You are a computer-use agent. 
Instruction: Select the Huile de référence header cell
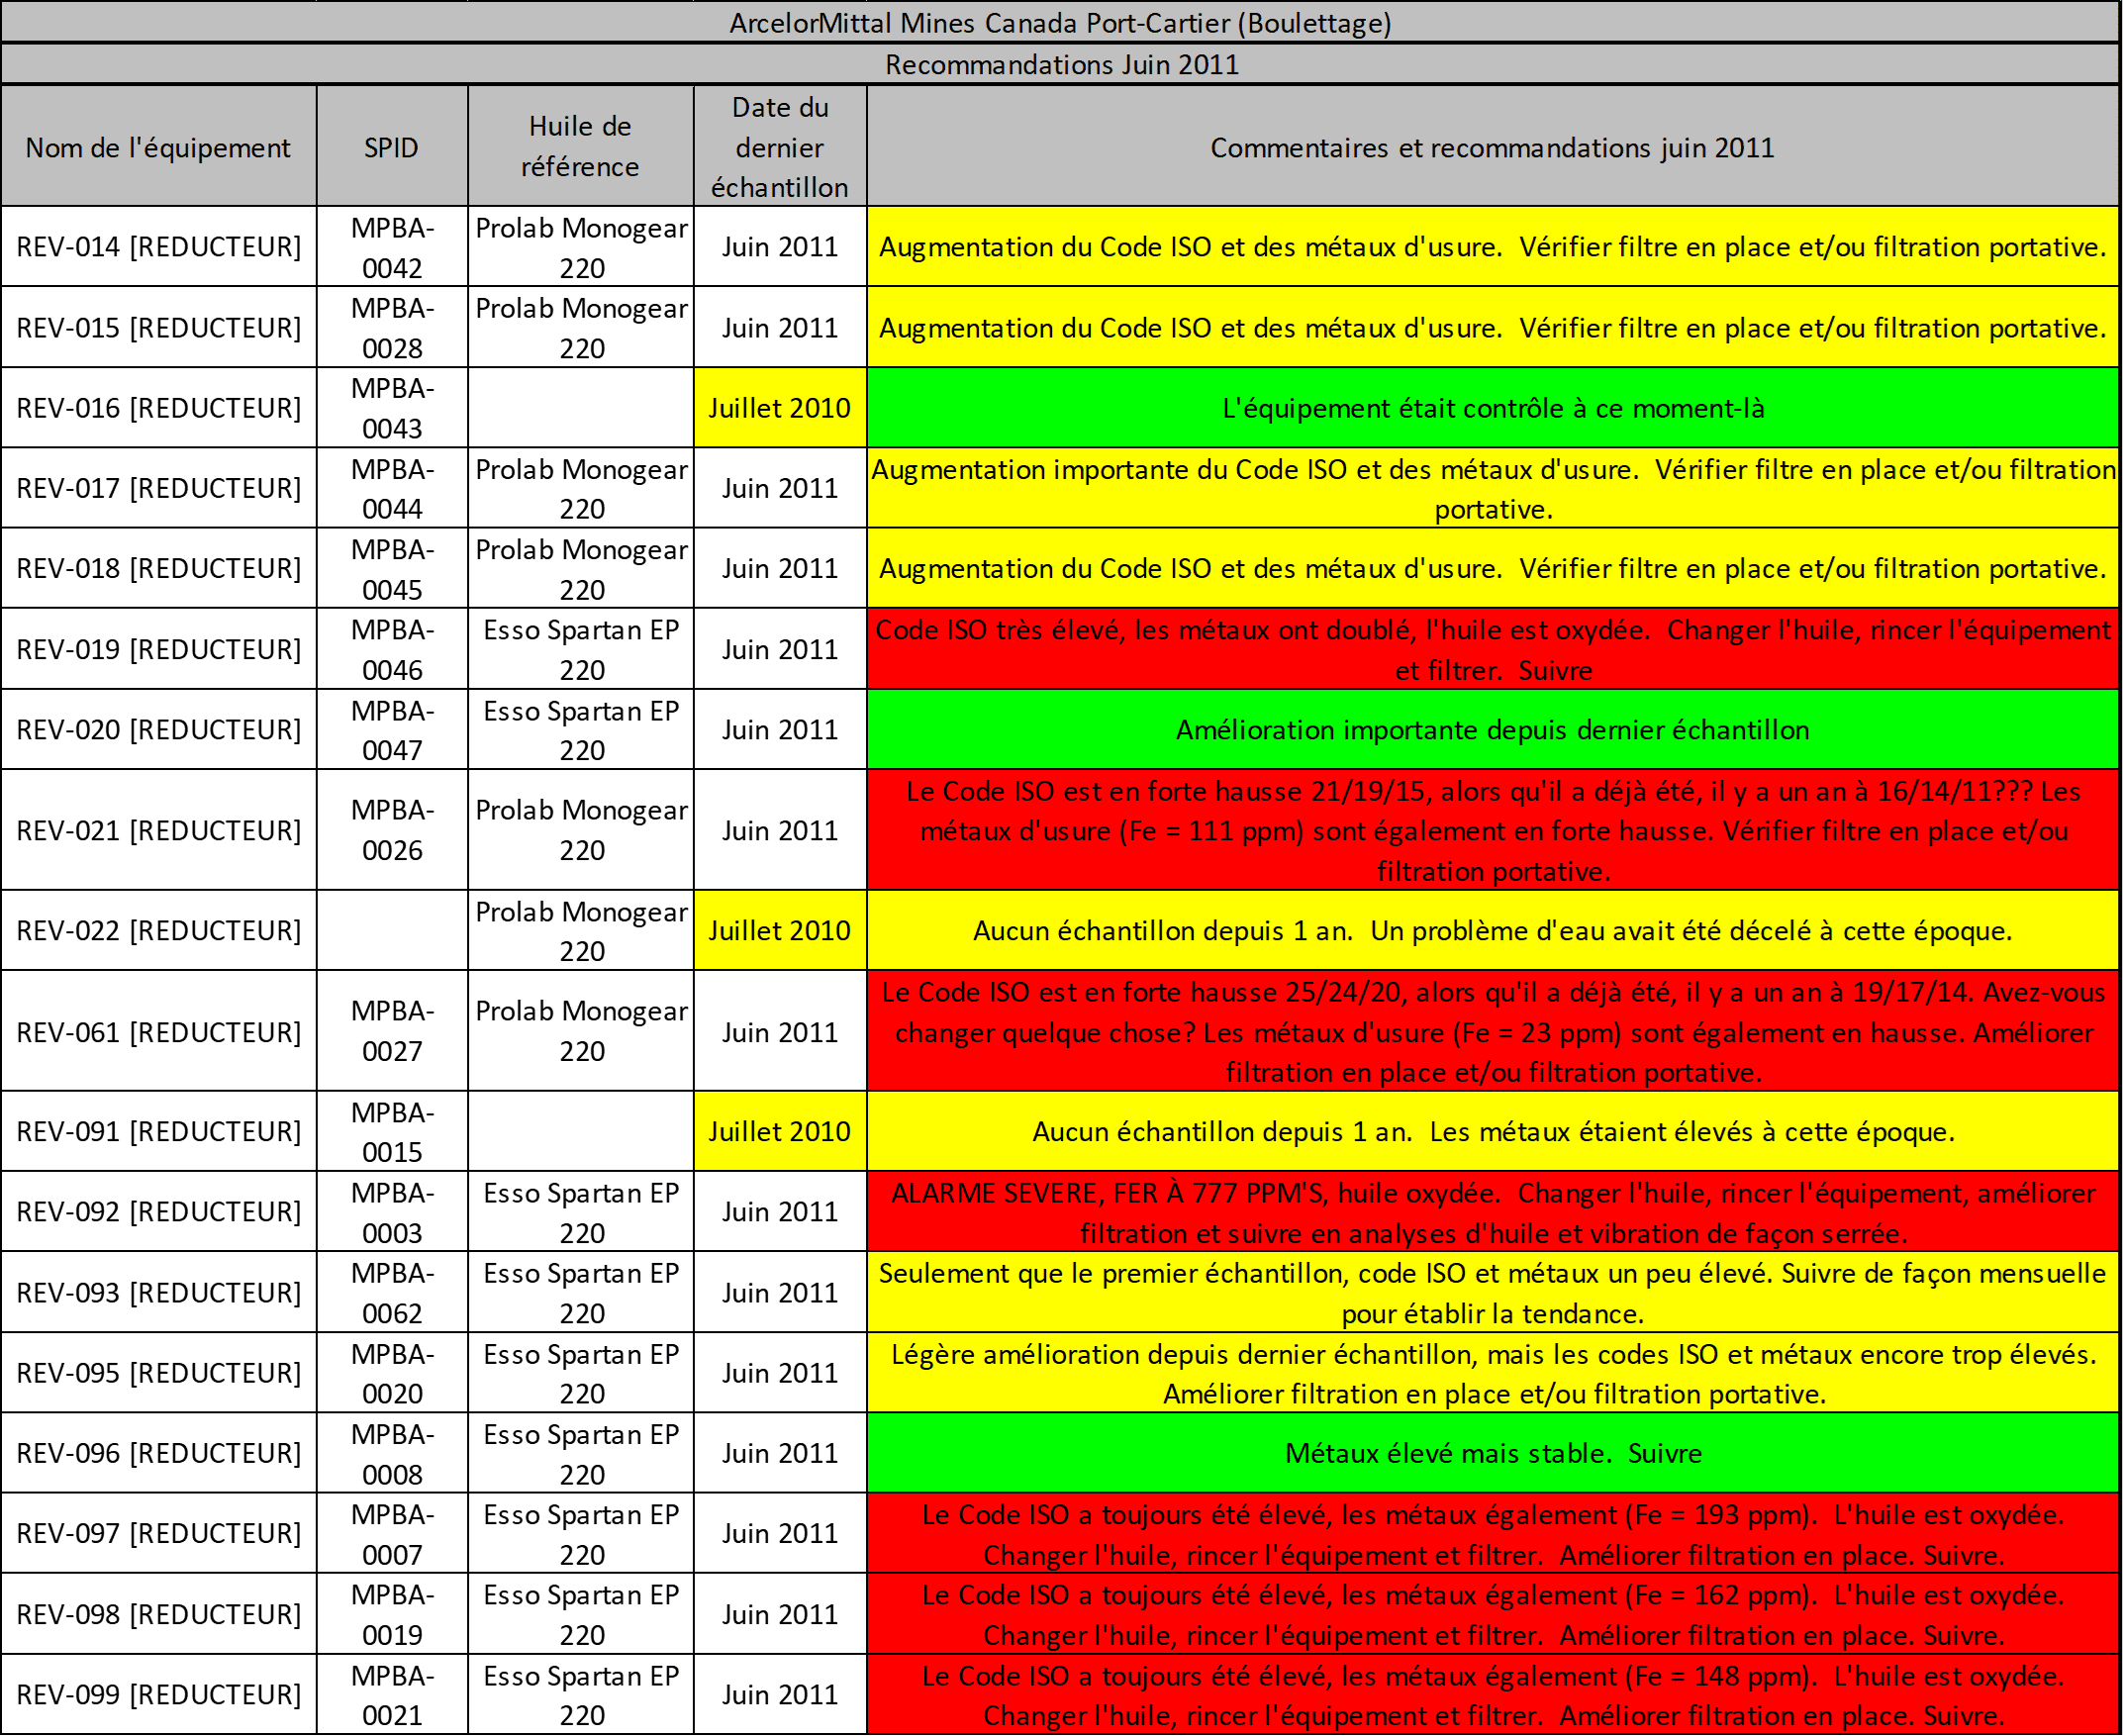[581, 147]
